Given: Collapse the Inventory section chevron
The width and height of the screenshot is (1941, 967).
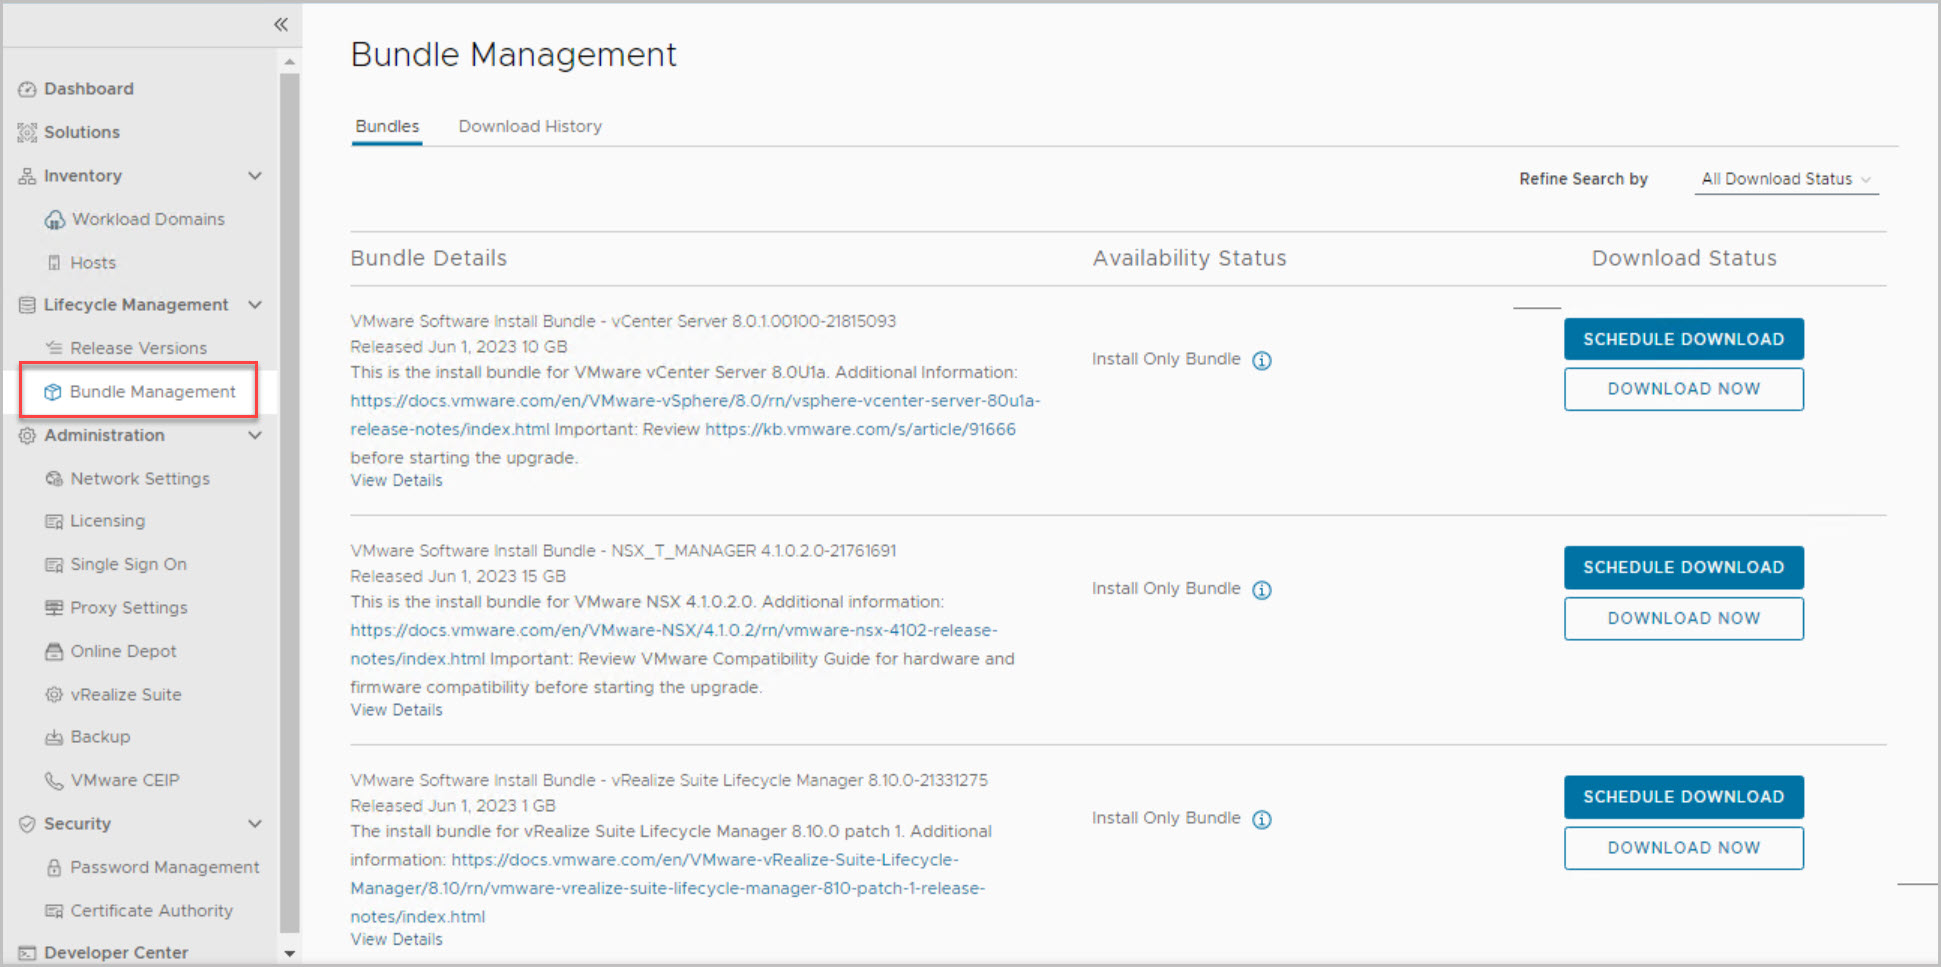Looking at the screenshot, I should tap(255, 176).
